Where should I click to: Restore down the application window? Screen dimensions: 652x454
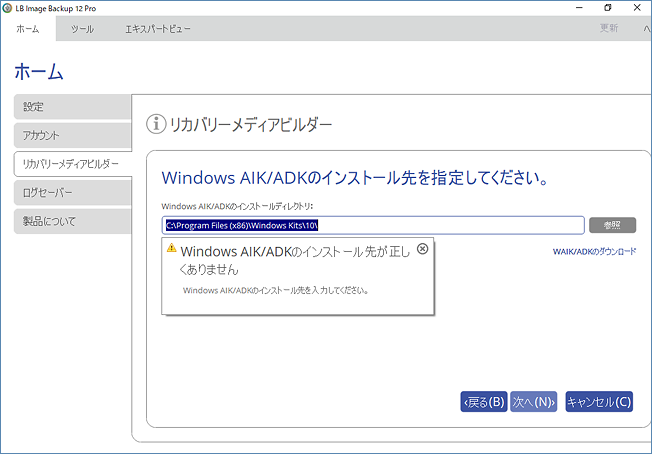pyautogui.click(x=608, y=8)
